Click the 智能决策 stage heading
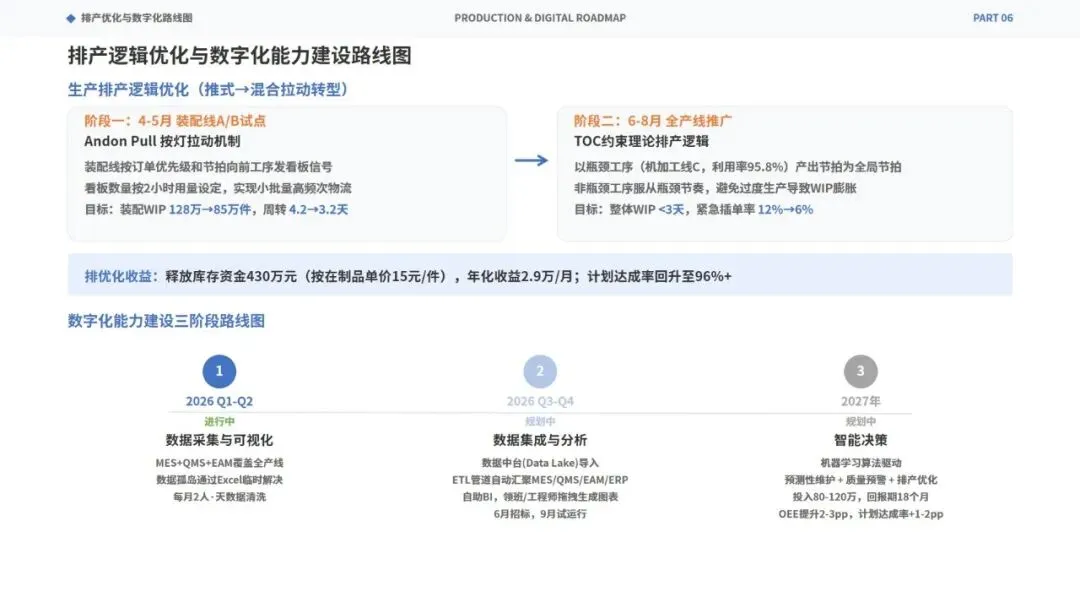Screen dimensions: 1080x608 (x=860, y=440)
